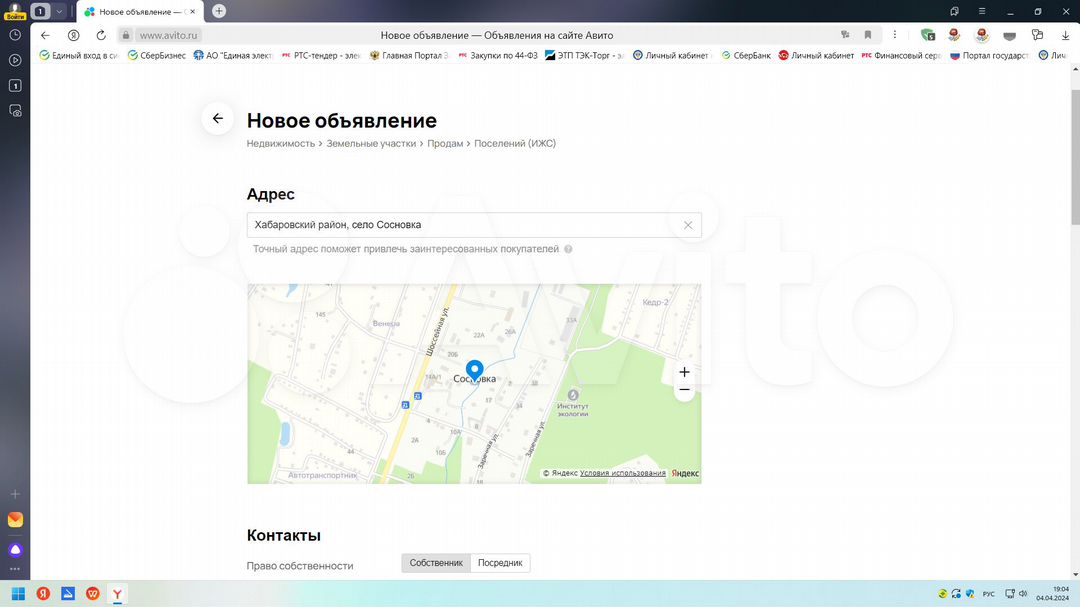Screen dimensions: 1080x607
Task: Open the Alice assistant in sidebar
Action: point(15,549)
